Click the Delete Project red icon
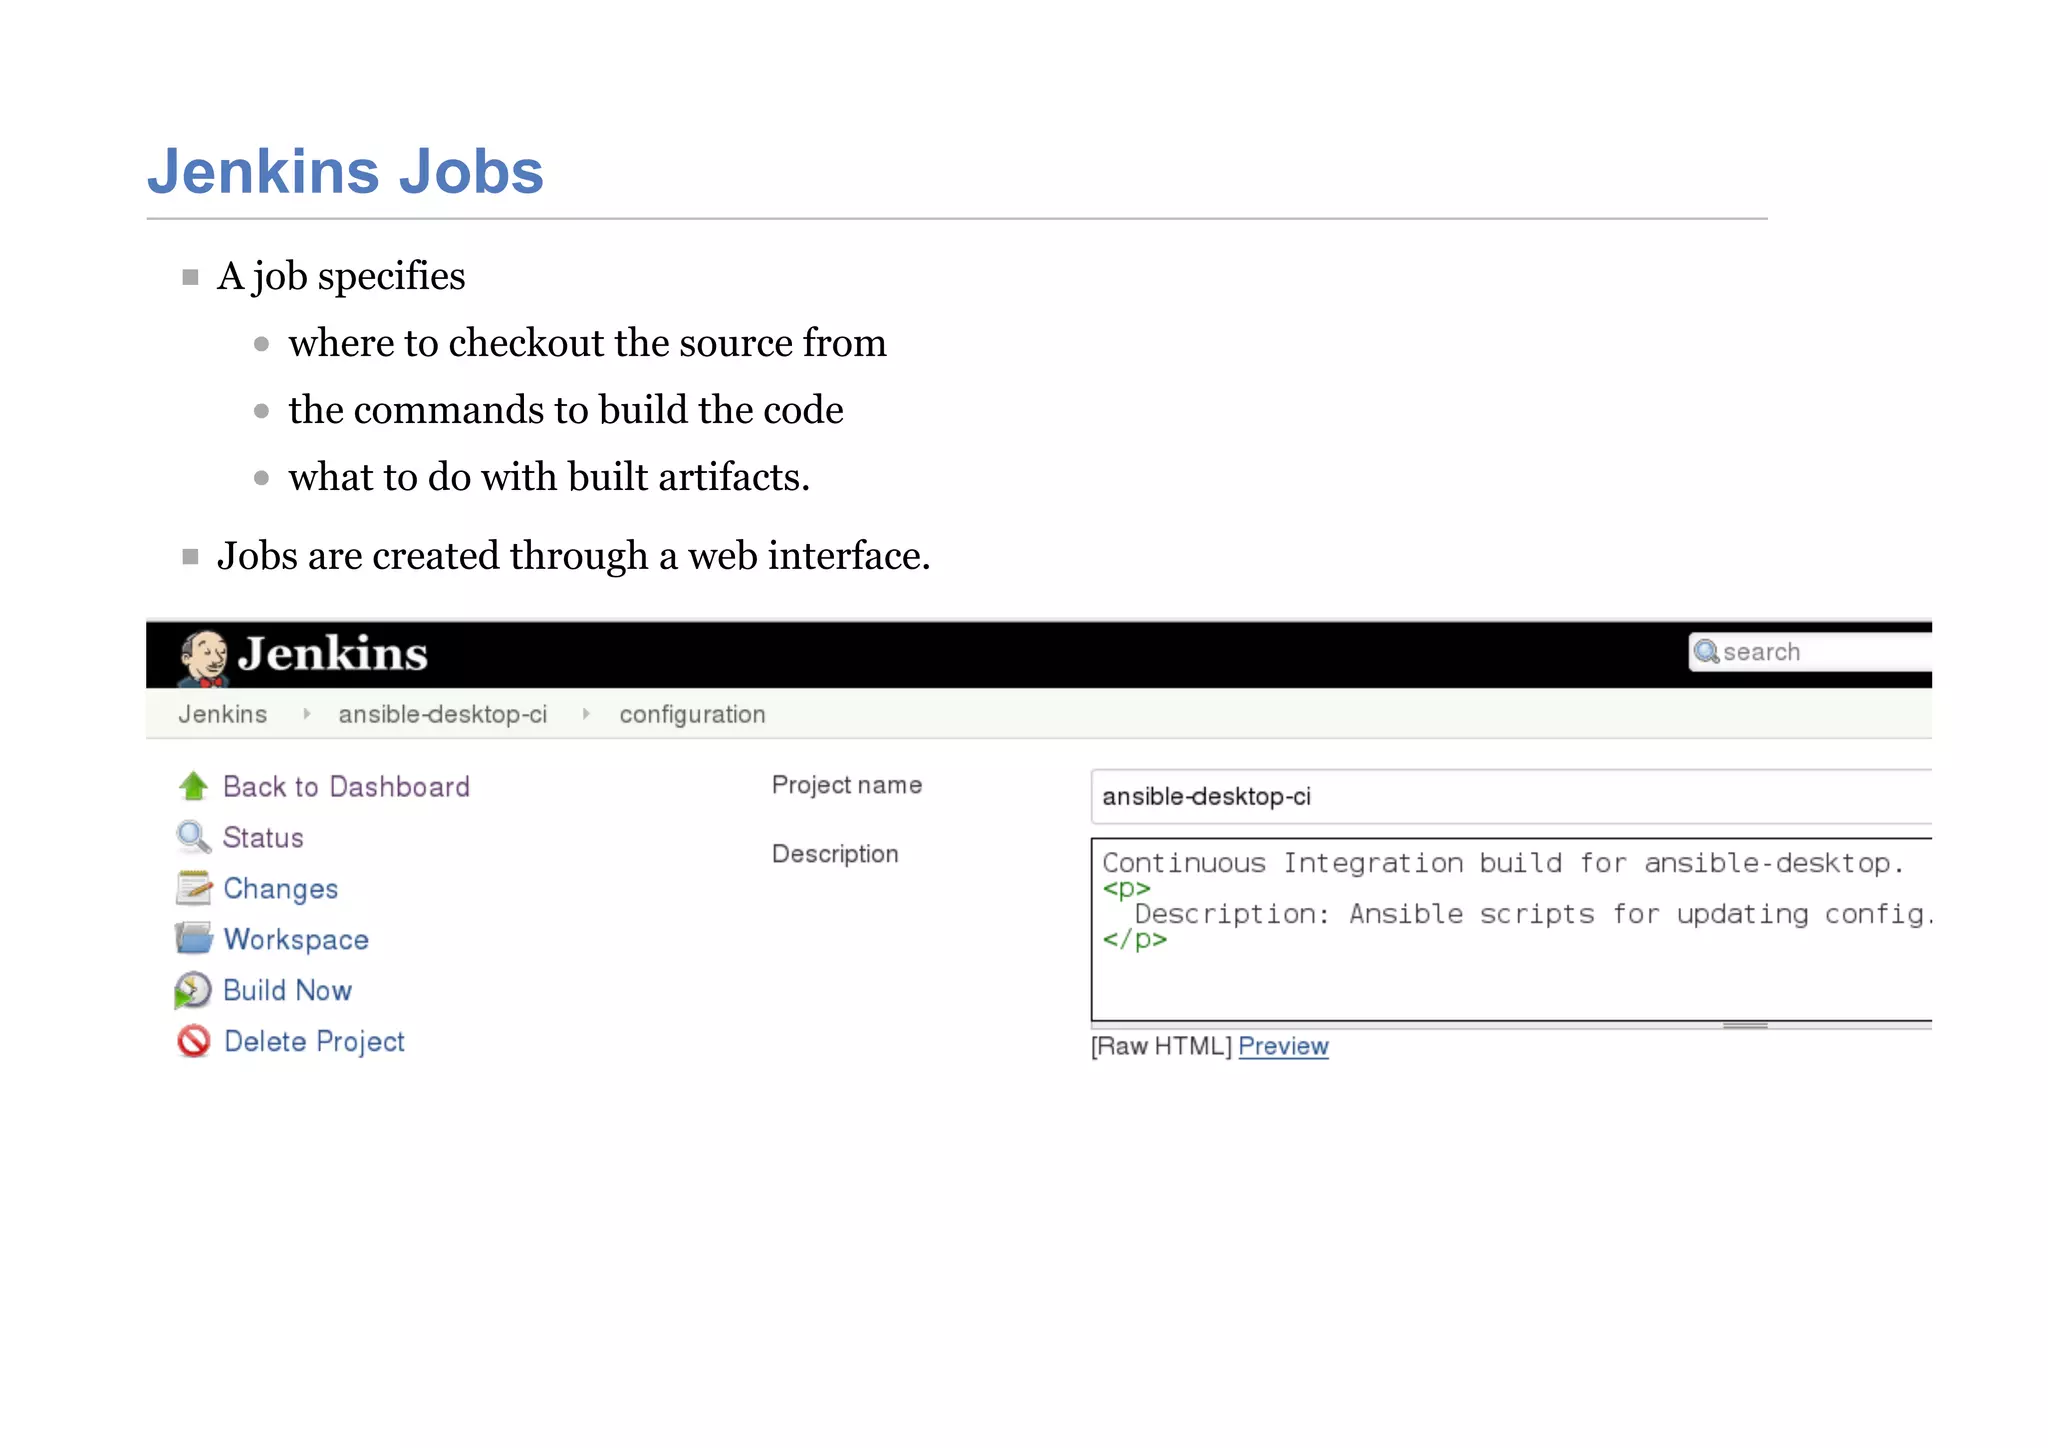 pos(194,1041)
